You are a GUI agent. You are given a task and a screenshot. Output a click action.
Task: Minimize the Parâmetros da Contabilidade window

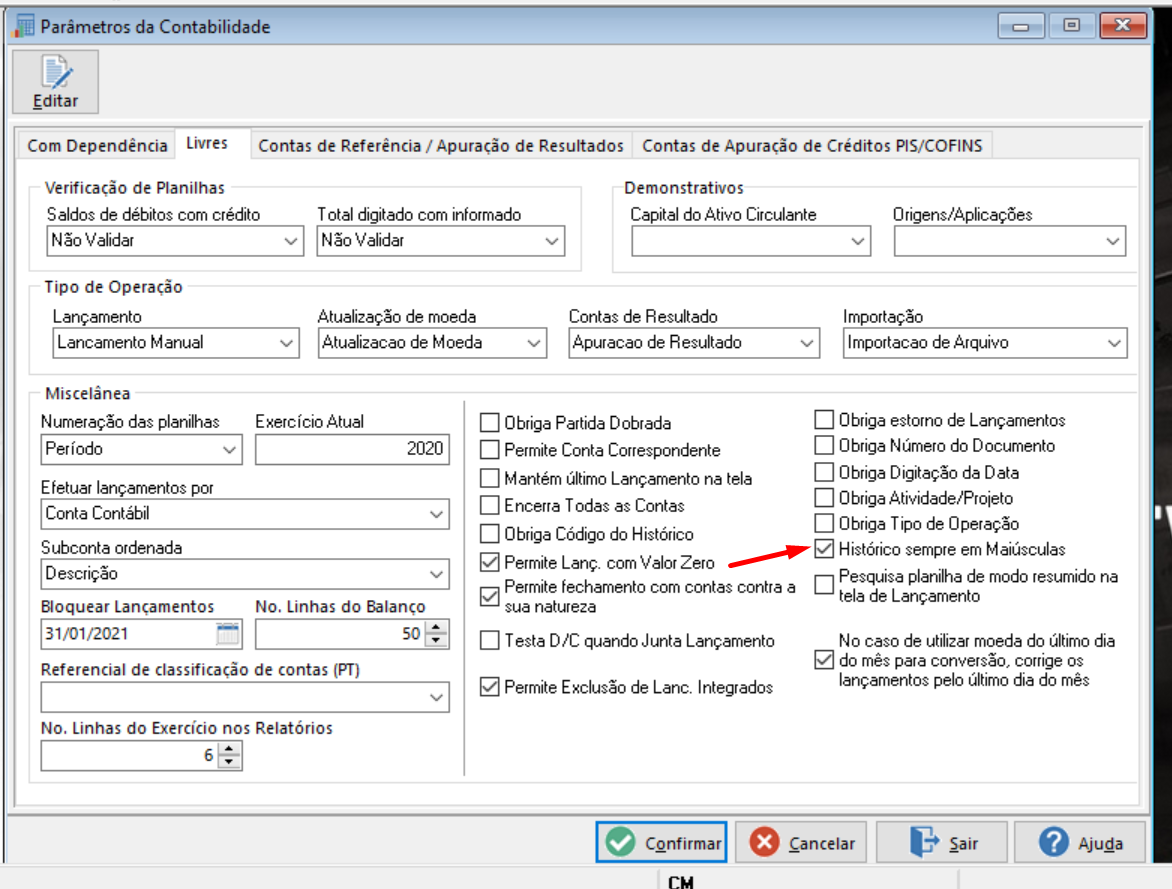point(1020,26)
